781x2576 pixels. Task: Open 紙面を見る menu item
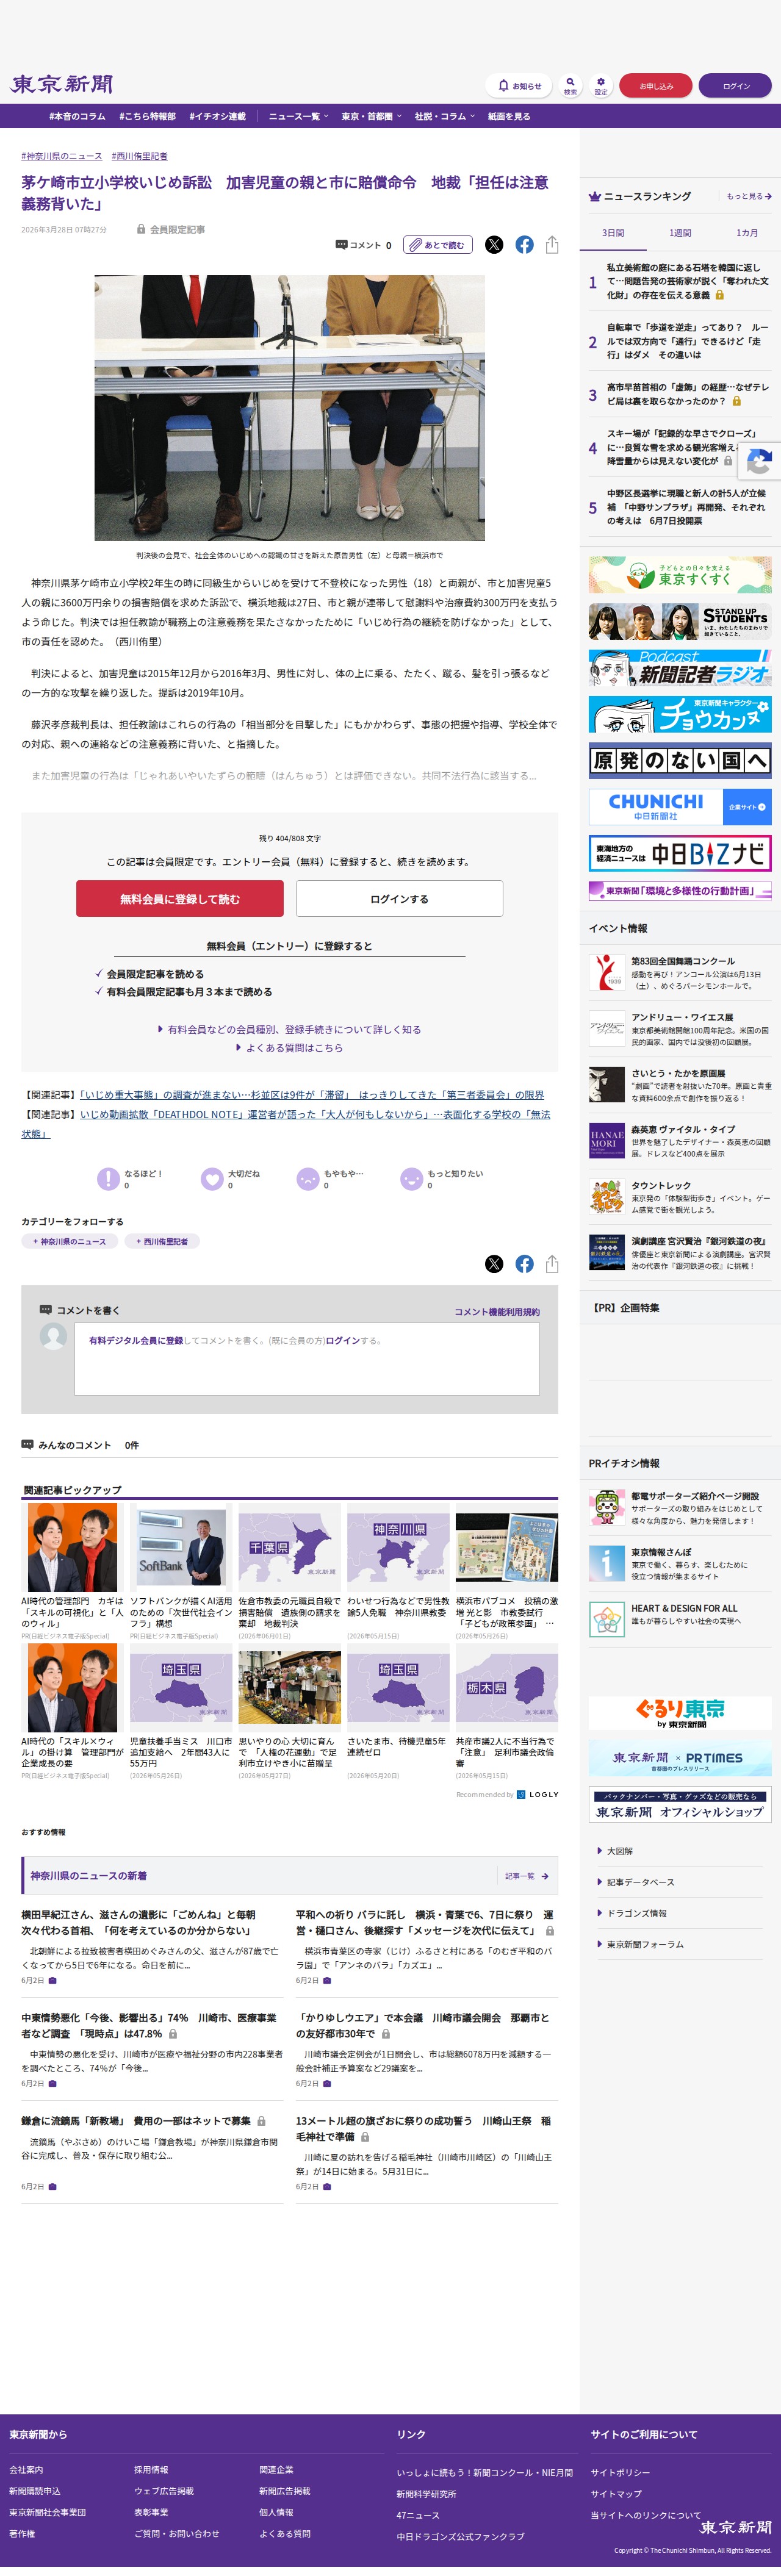pyautogui.click(x=509, y=116)
